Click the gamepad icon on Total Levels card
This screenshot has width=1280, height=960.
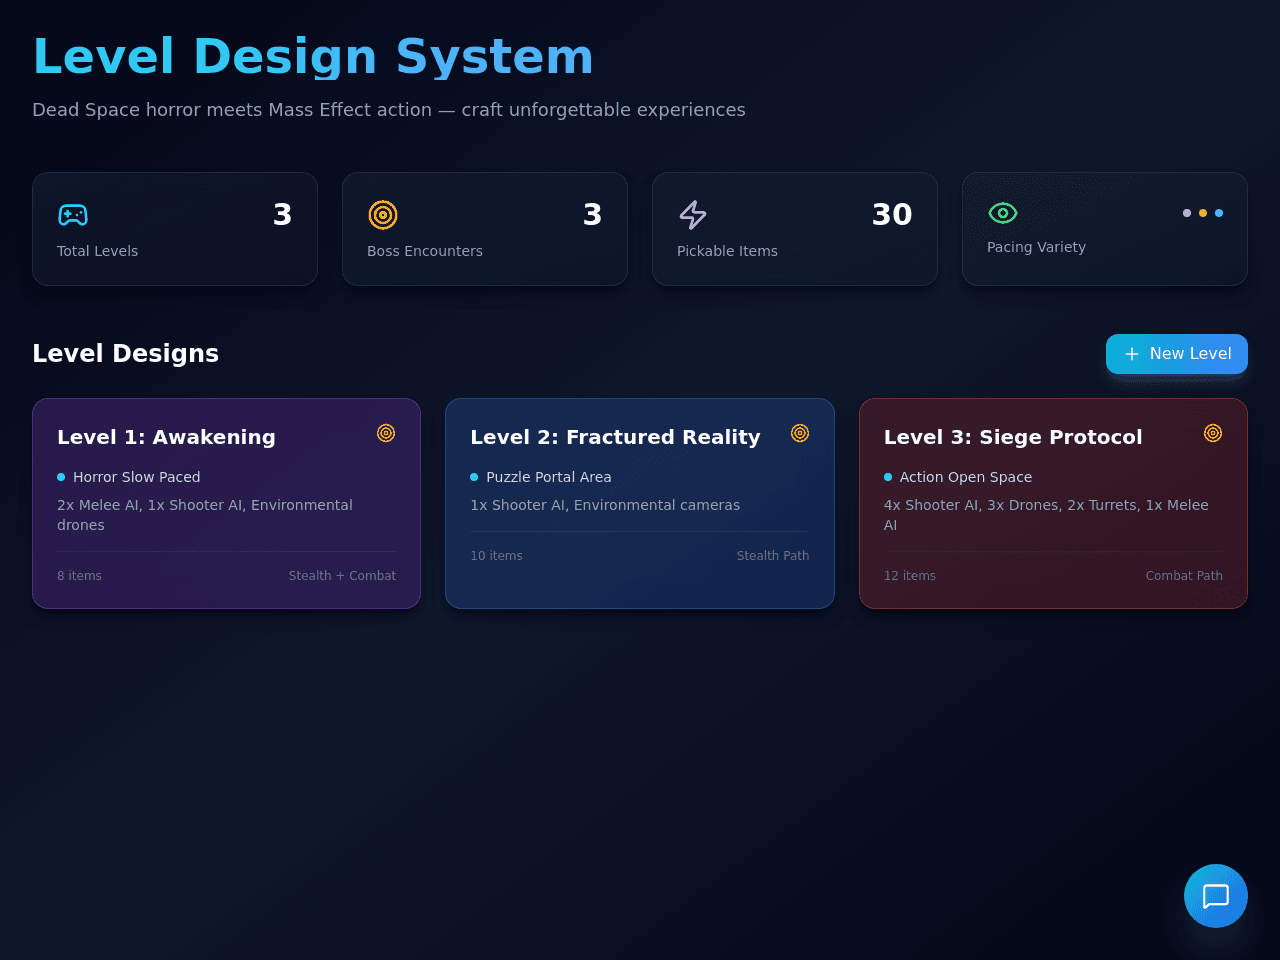tap(73, 215)
